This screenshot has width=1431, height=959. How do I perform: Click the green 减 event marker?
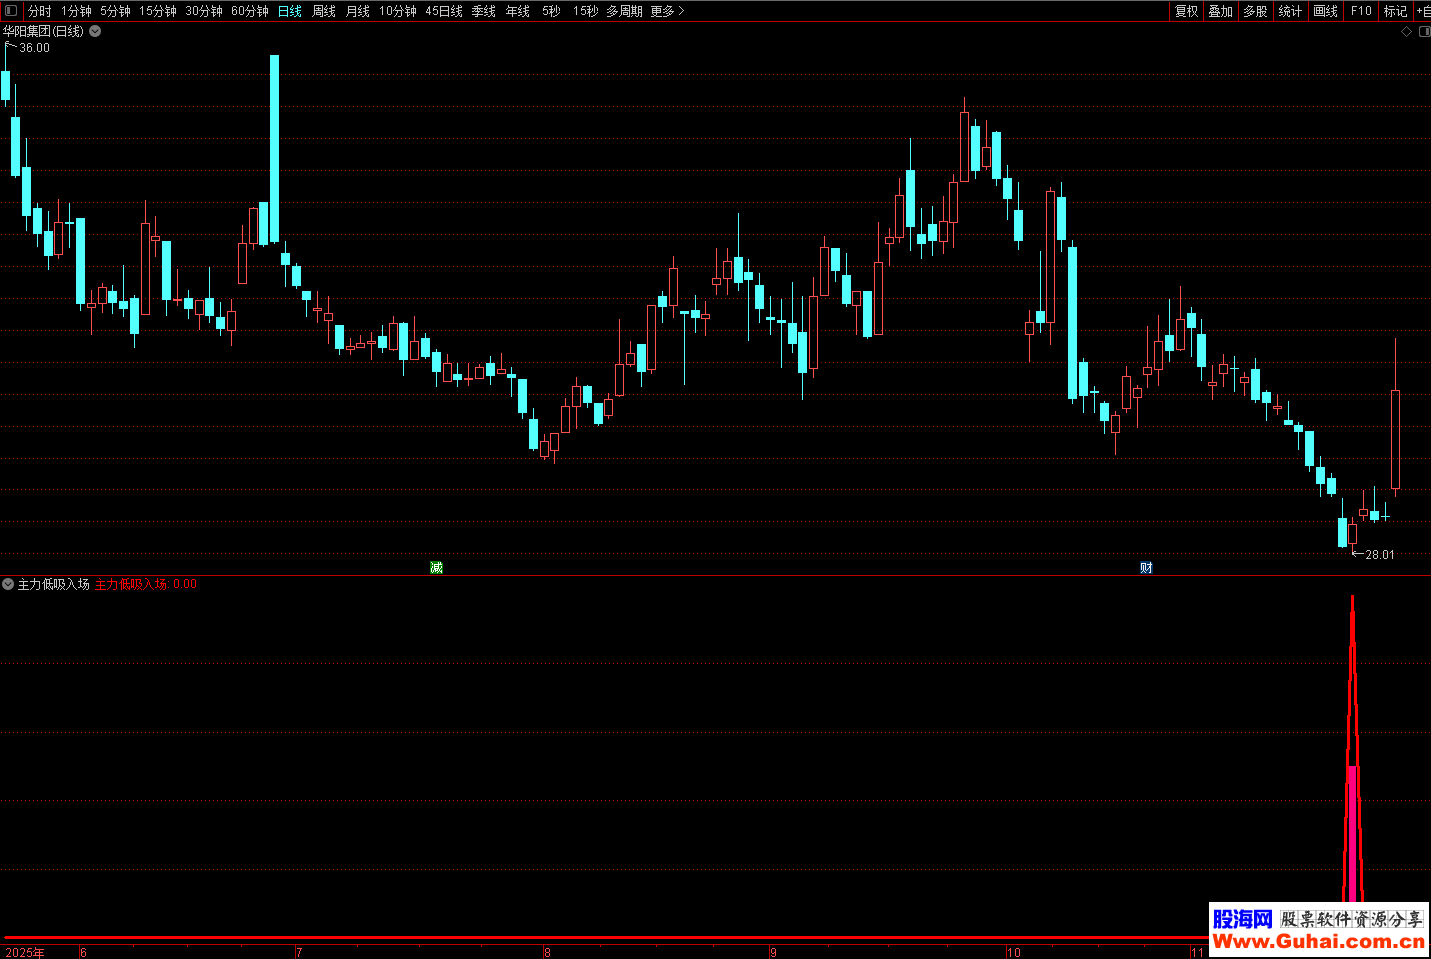click(436, 568)
